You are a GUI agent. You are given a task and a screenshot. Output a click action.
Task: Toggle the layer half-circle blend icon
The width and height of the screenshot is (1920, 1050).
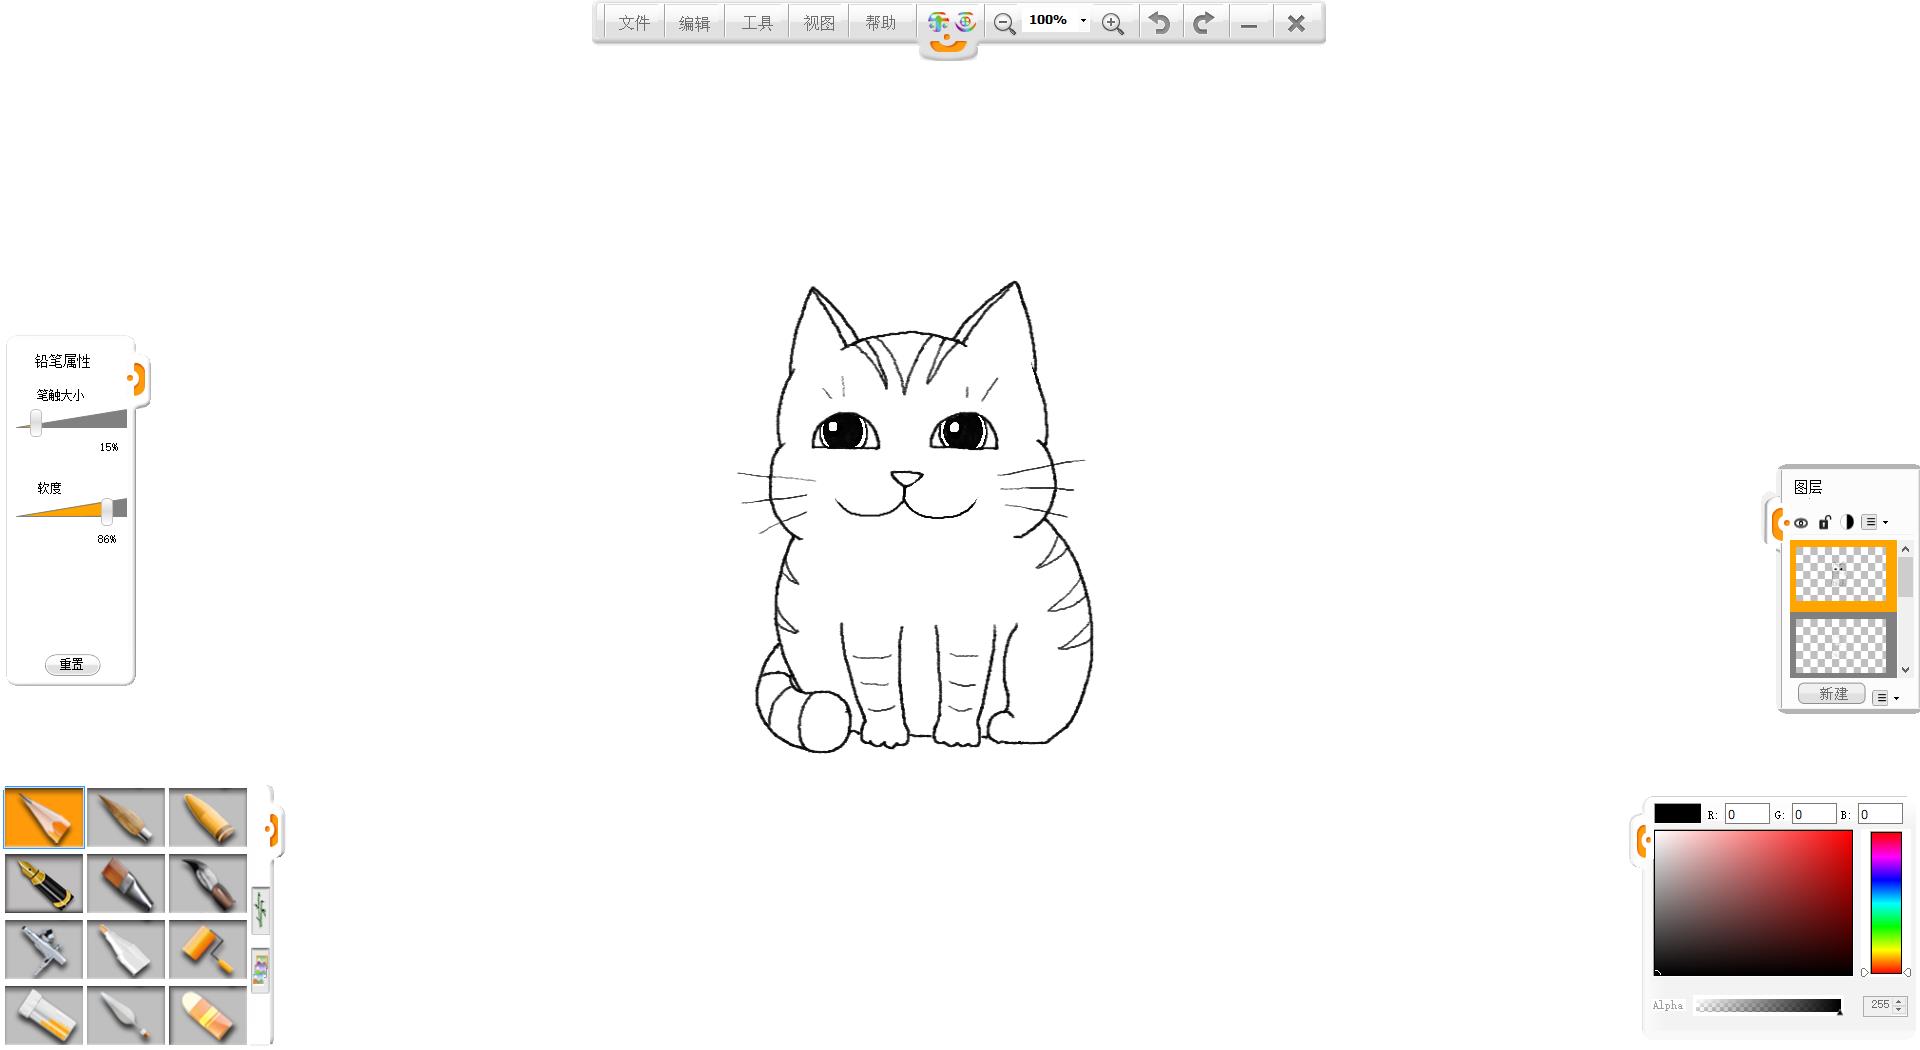coord(1847,522)
